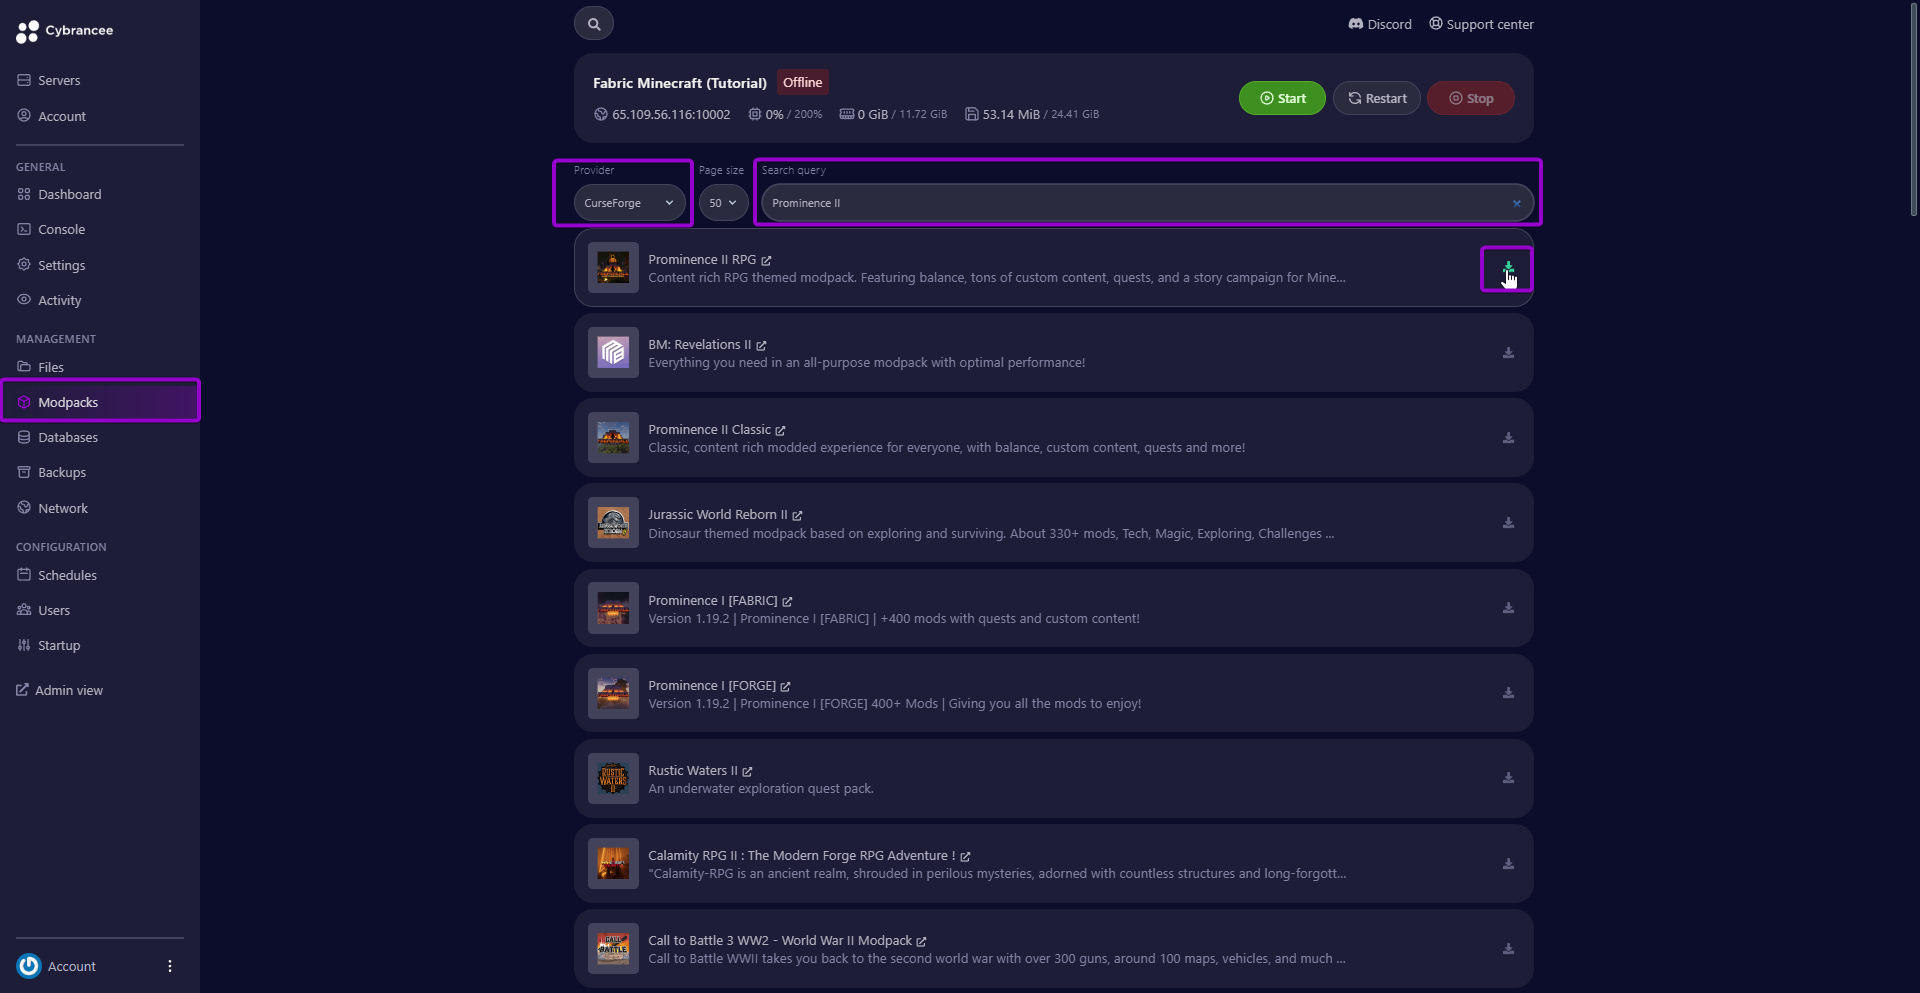Install BM: Revelations II via download icon

coord(1508,353)
